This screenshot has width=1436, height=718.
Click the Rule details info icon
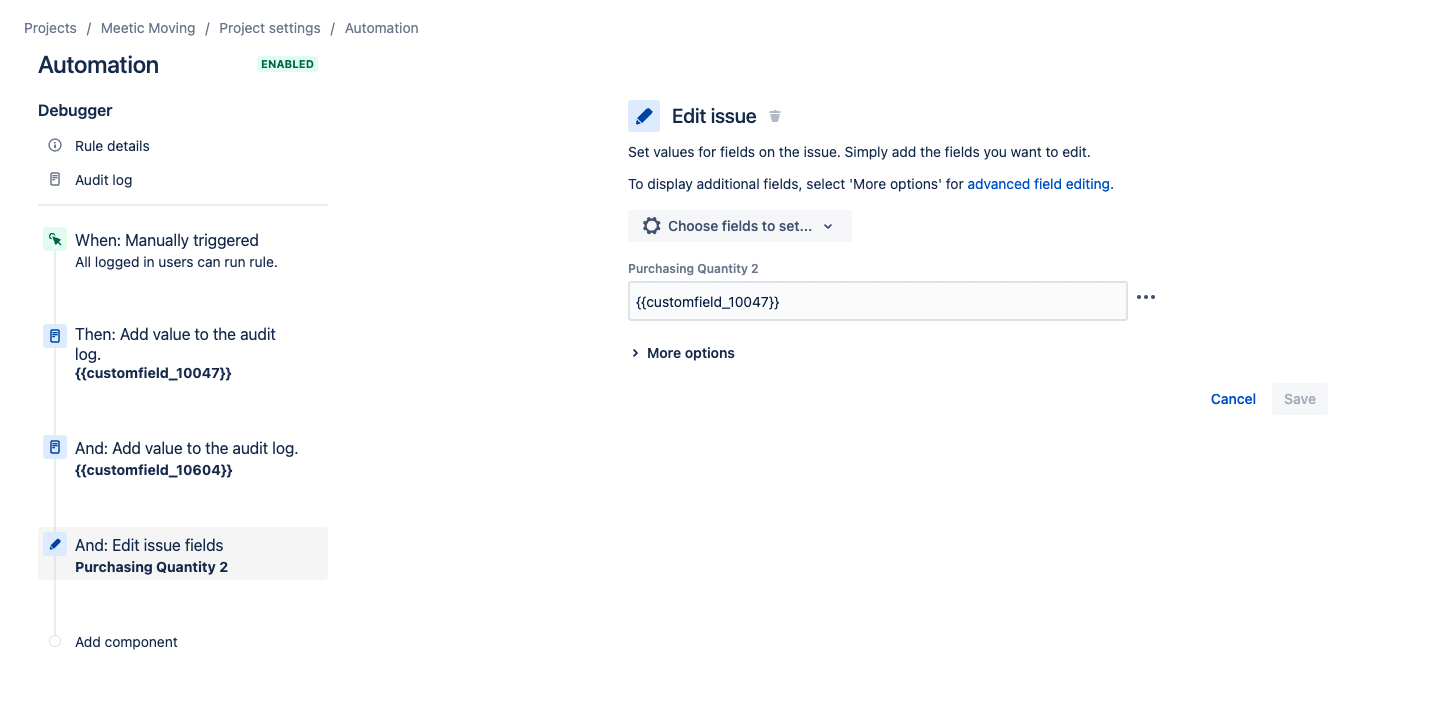pyautogui.click(x=55, y=145)
